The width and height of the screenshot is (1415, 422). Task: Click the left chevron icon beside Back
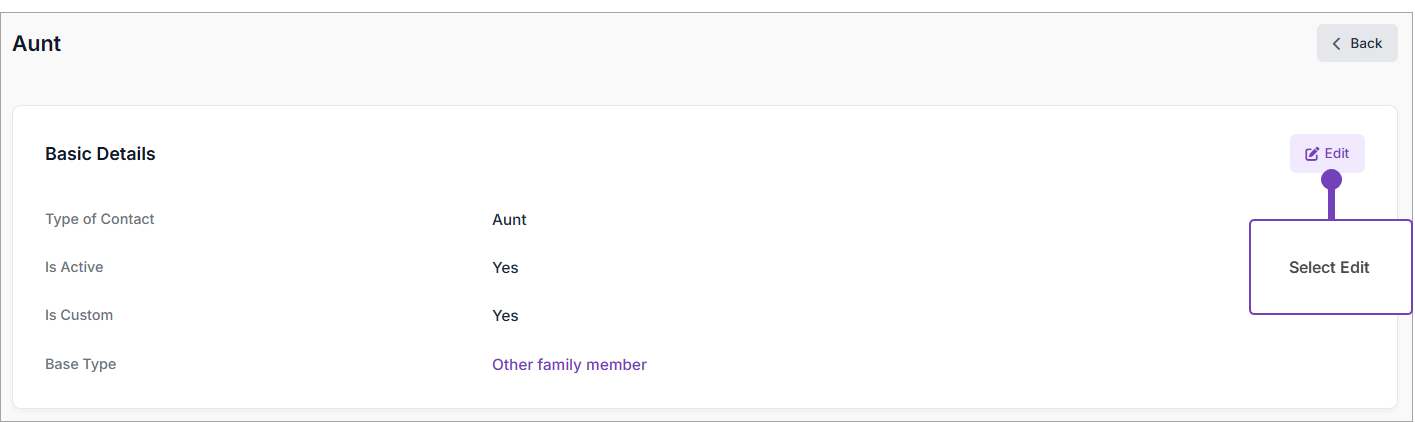click(1337, 44)
